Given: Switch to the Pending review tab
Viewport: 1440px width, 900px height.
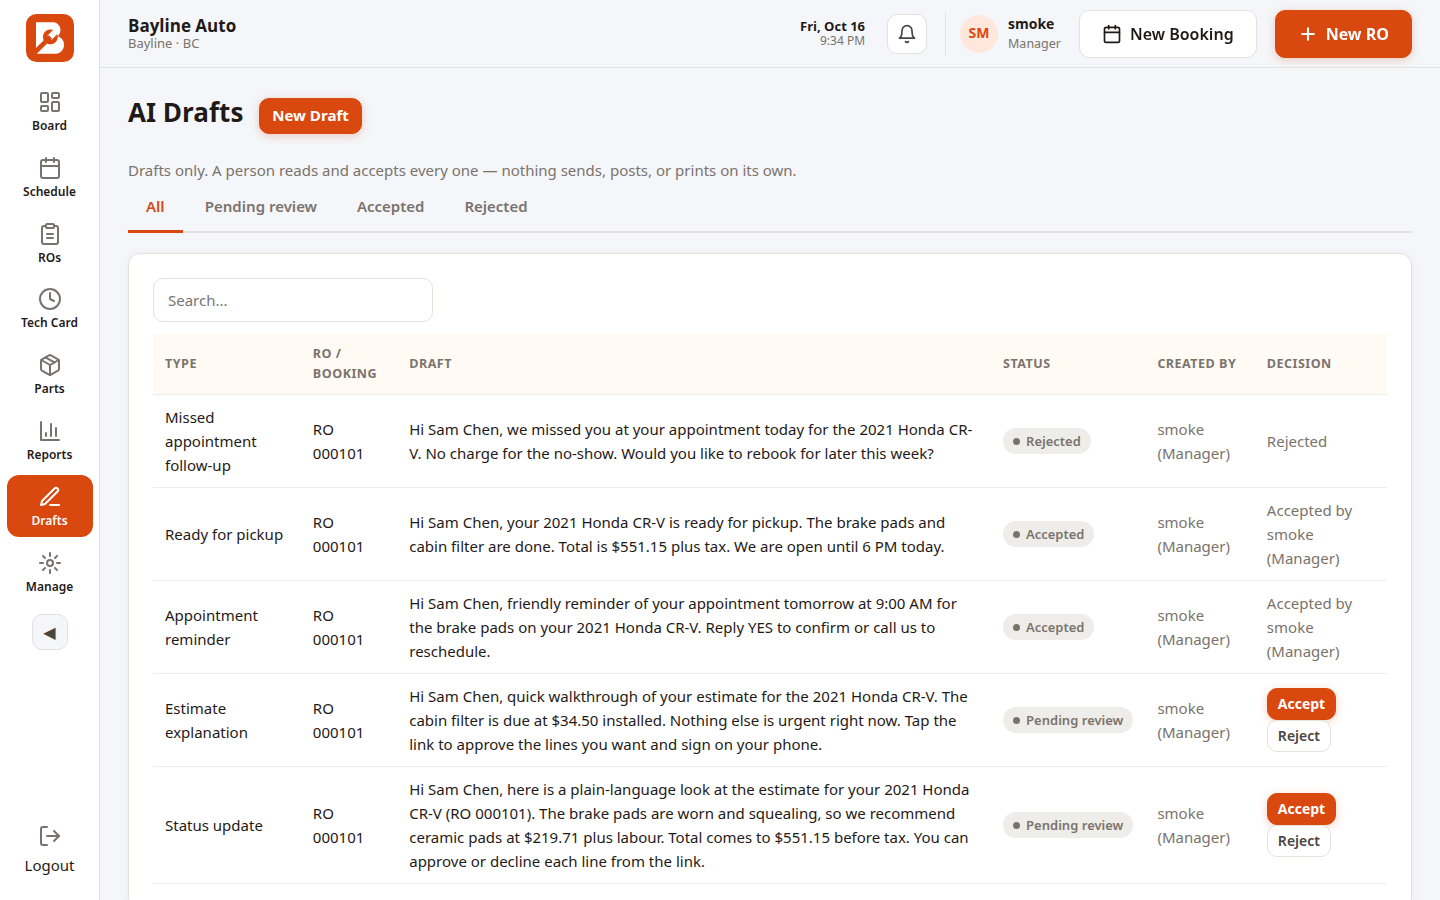Looking at the screenshot, I should click(261, 207).
